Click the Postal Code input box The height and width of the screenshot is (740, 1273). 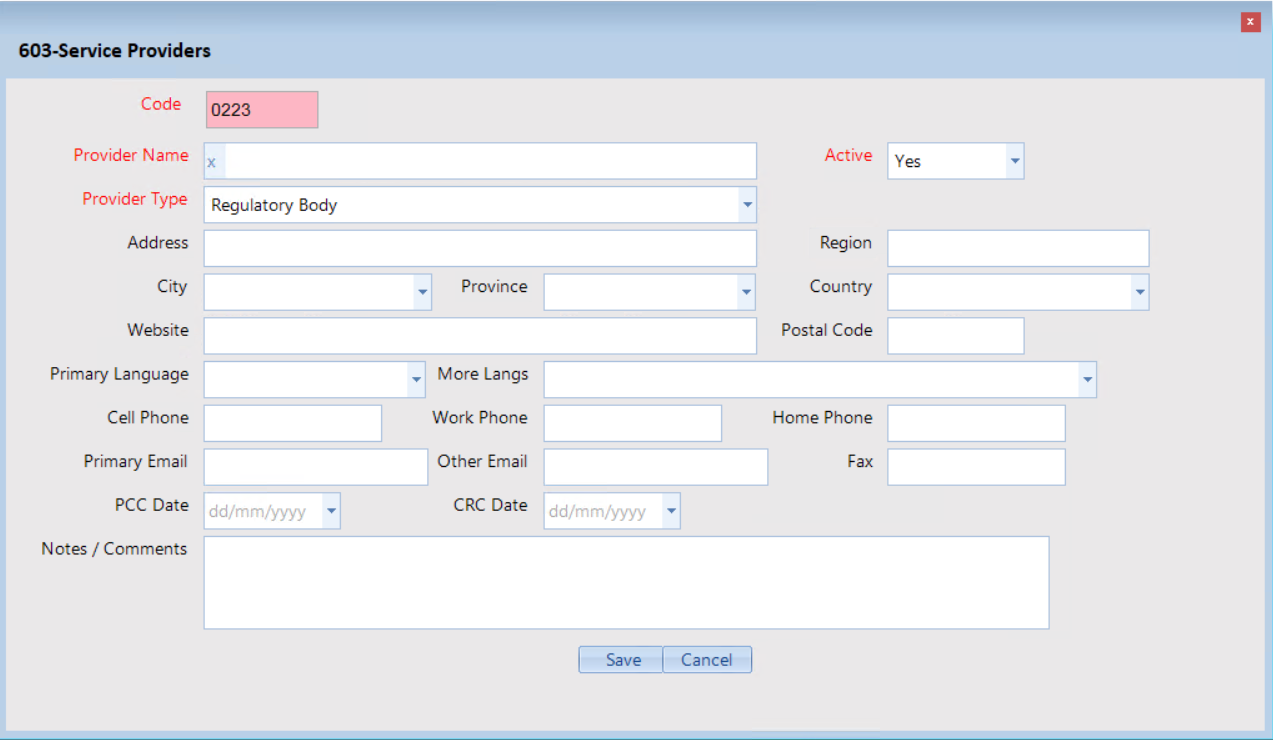coord(955,336)
